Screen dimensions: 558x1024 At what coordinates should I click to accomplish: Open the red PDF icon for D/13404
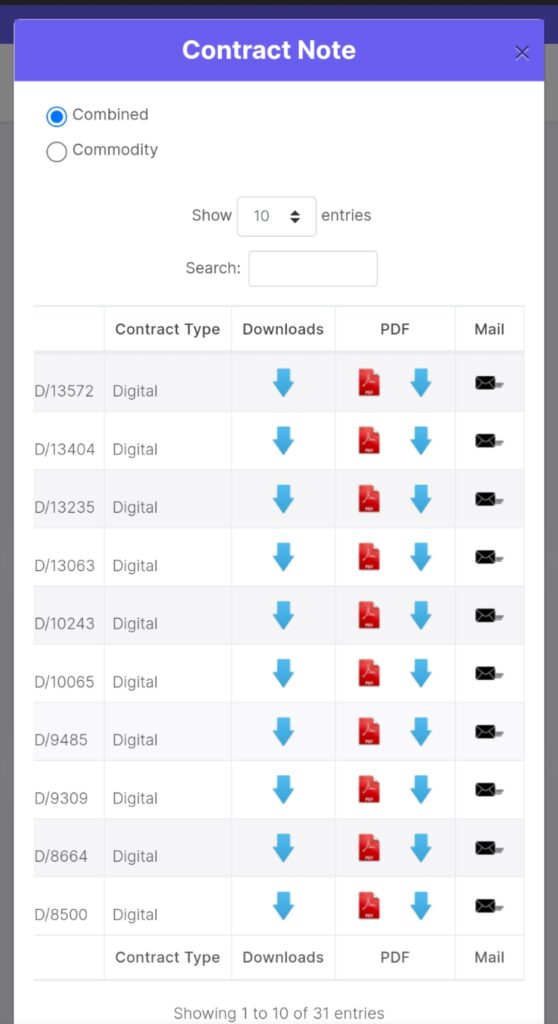pyautogui.click(x=369, y=441)
